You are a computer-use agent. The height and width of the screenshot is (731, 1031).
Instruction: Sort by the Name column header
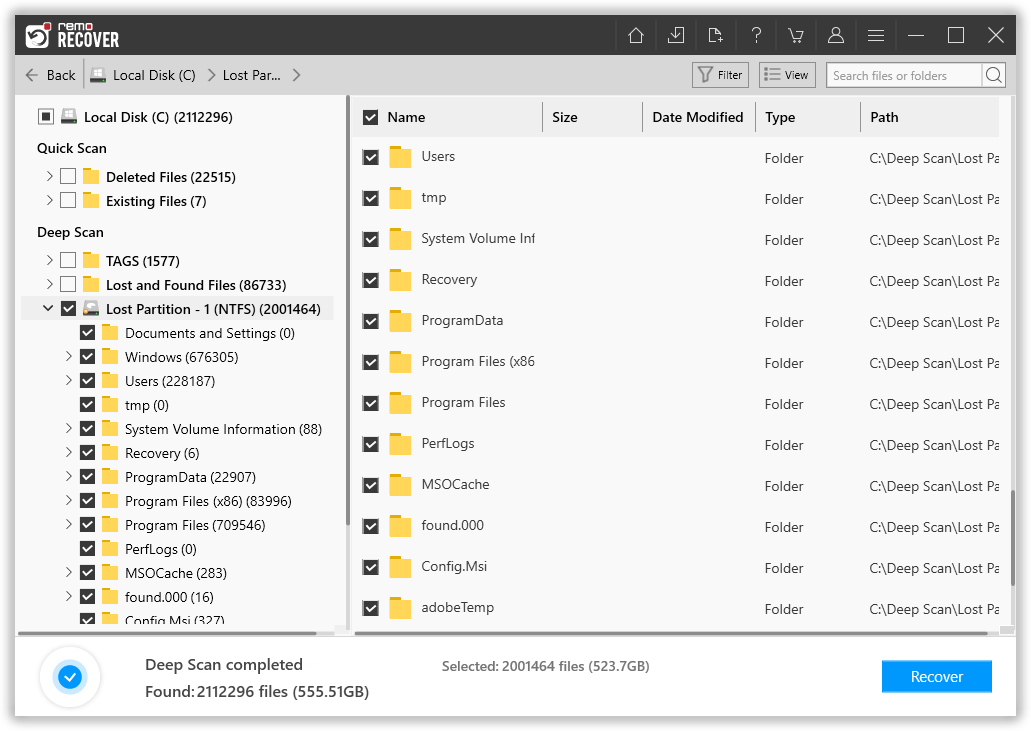[x=406, y=117]
